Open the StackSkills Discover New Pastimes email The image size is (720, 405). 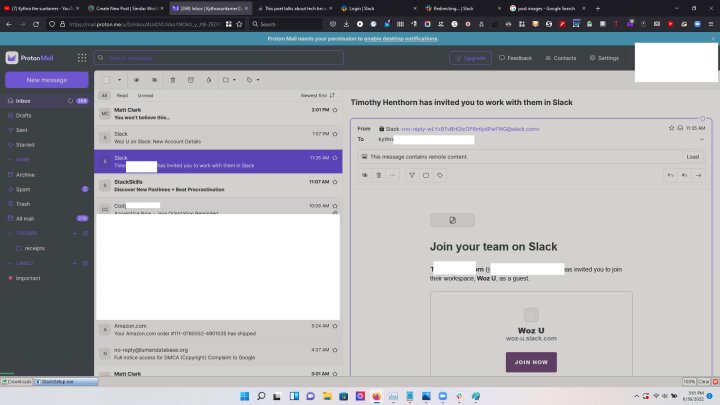click(x=218, y=186)
